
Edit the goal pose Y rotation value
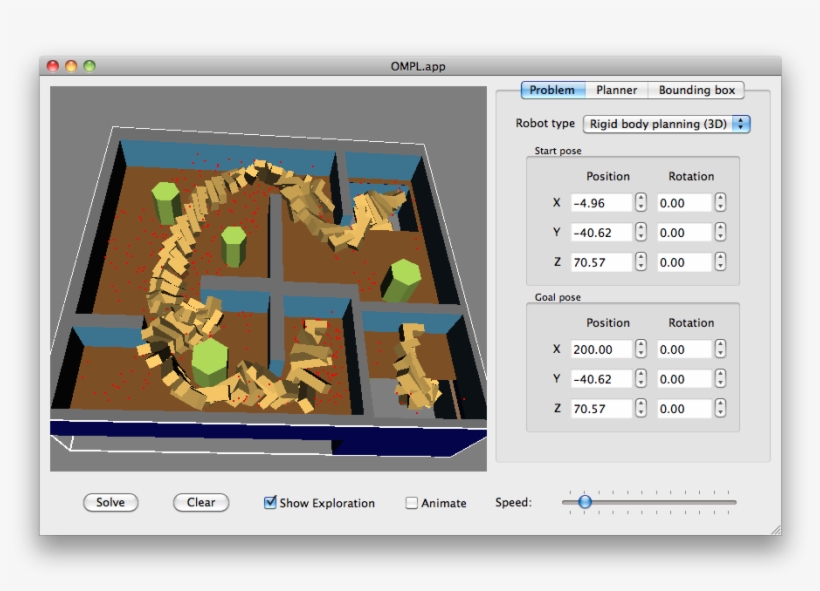(x=683, y=378)
